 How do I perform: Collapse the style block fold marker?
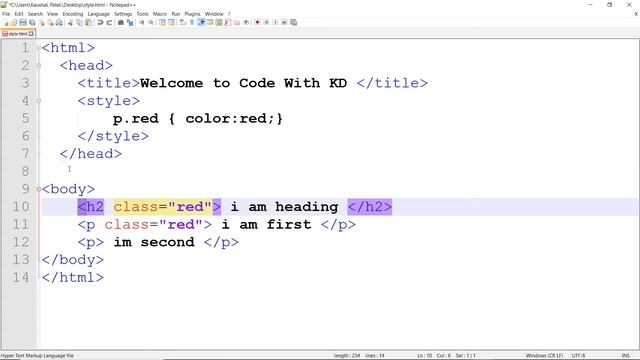(39, 101)
